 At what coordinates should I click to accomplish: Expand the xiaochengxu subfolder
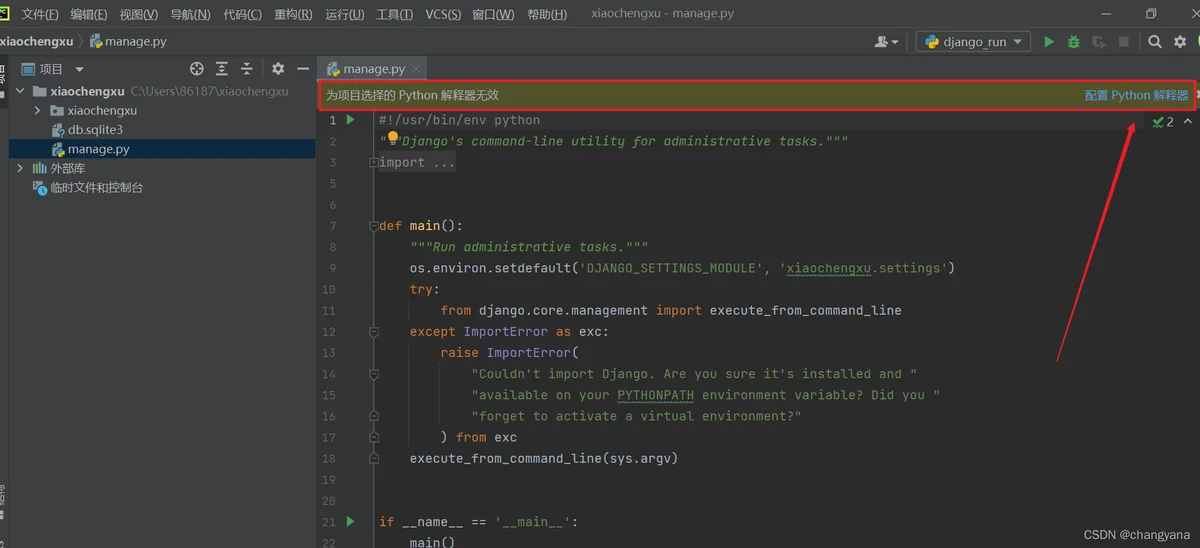click(x=38, y=110)
